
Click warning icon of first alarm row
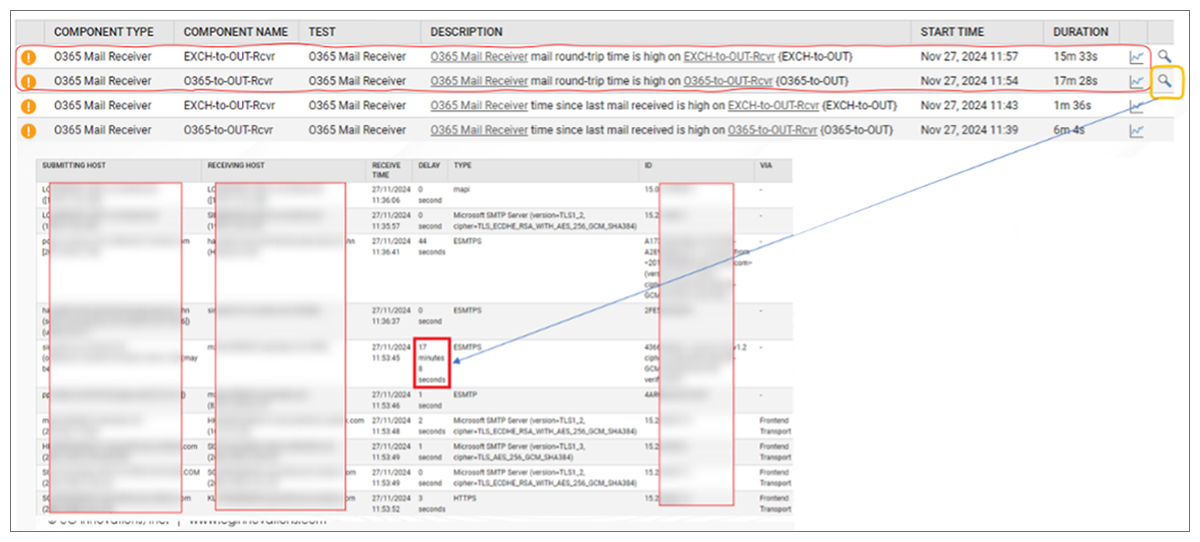[x=29, y=57]
